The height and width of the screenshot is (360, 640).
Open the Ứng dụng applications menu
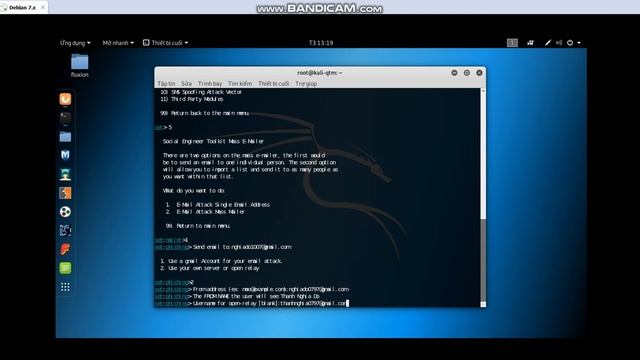(75, 43)
